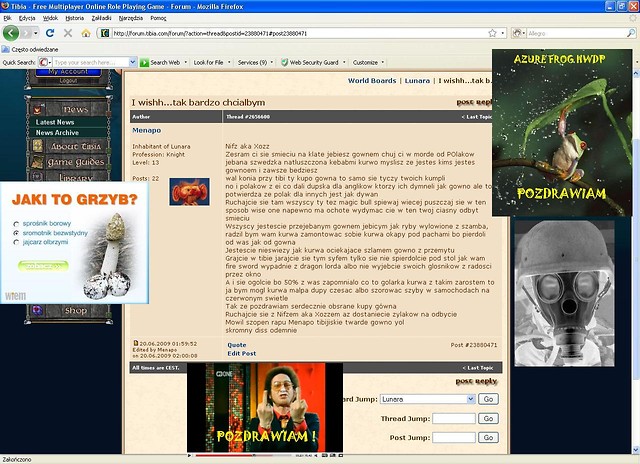Click the grey Forward navigation arrow
The width and height of the screenshot is (640, 464).
26,33
